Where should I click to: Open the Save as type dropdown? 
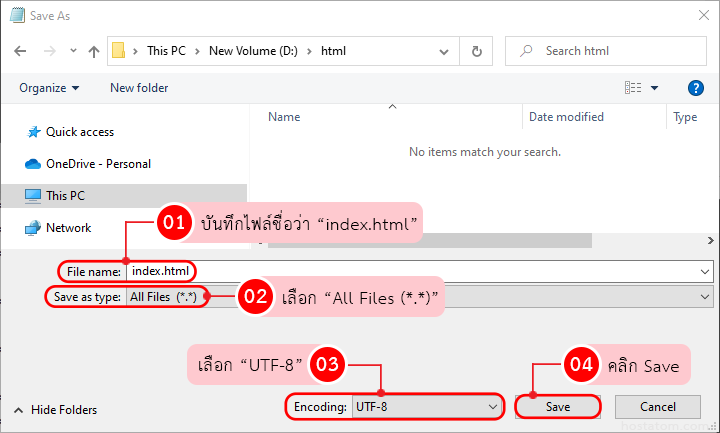click(705, 296)
